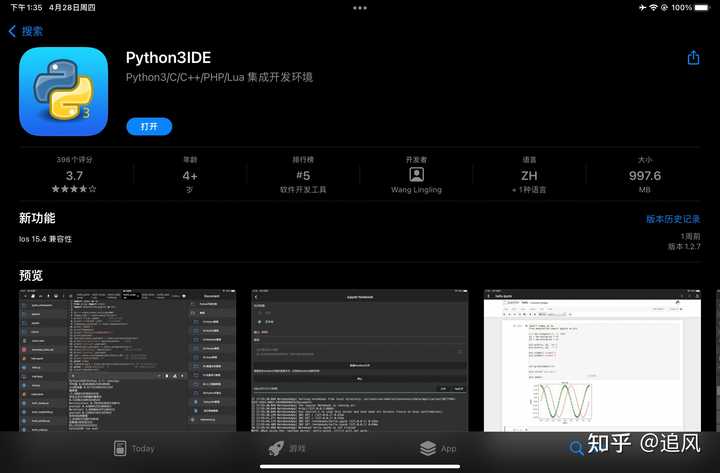This screenshot has width=720, height=473.
Task: Tap the Python3IDE app icon
Action: click(x=63, y=91)
